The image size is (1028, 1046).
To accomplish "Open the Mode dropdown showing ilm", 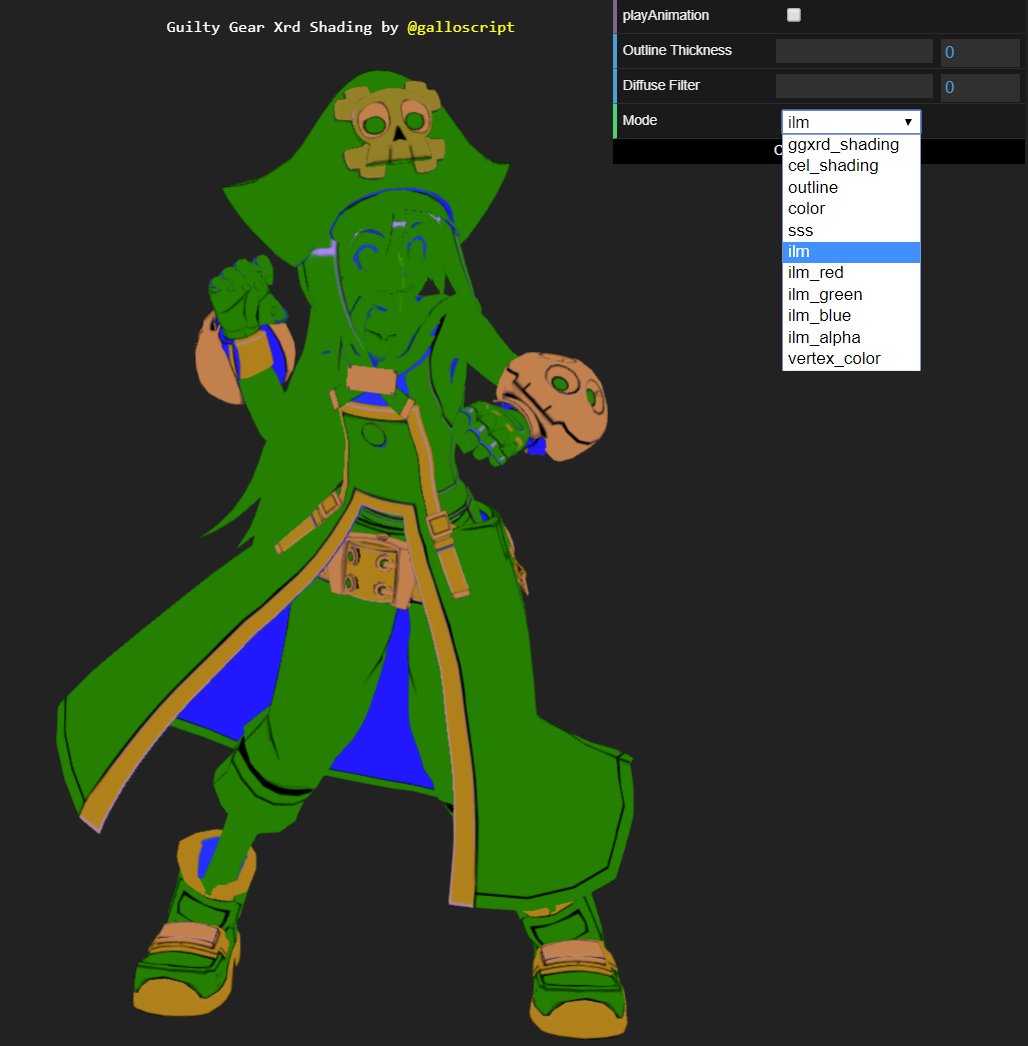I will 851,122.
